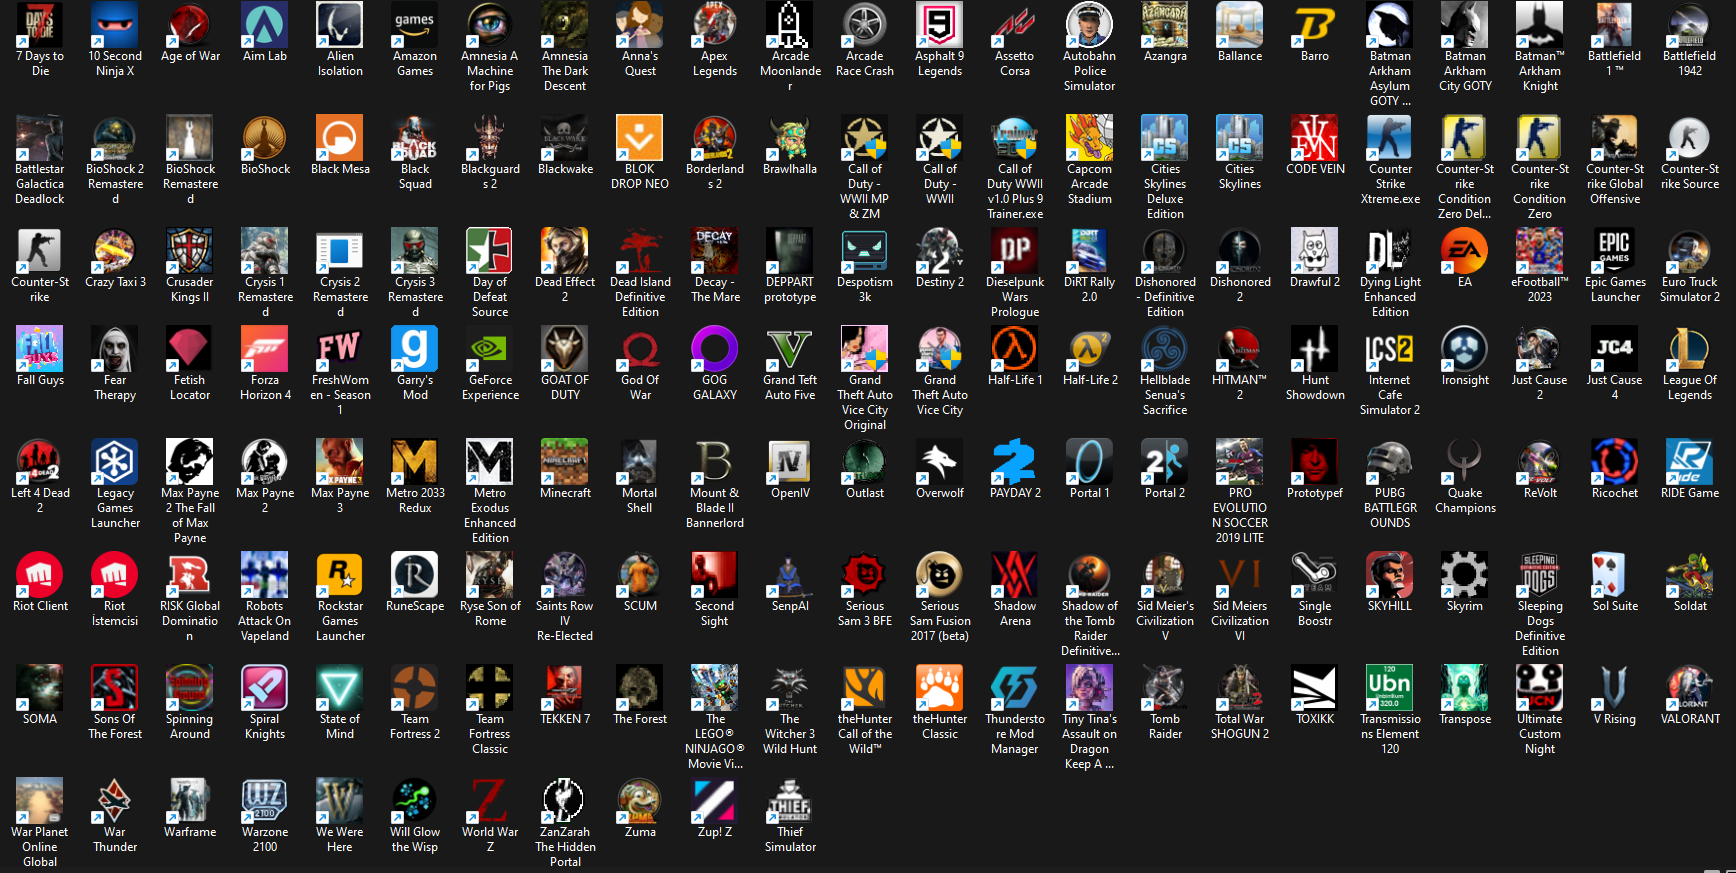Image resolution: width=1736 pixels, height=873 pixels.
Task: Launch Borderlands 2 from the desktop
Action: (x=715, y=138)
